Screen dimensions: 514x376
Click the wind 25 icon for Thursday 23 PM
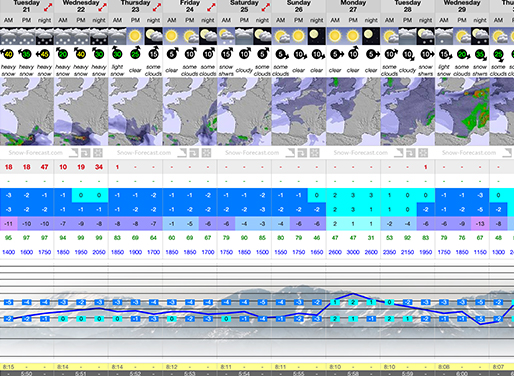coord(135,54)
